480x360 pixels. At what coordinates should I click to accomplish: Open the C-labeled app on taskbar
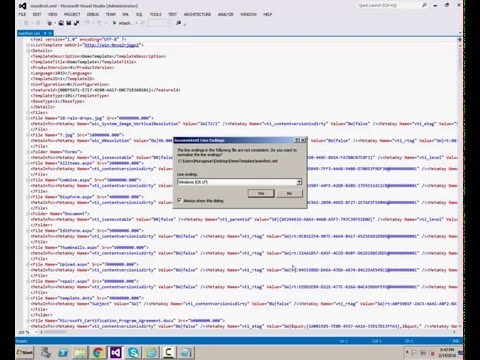169,352
